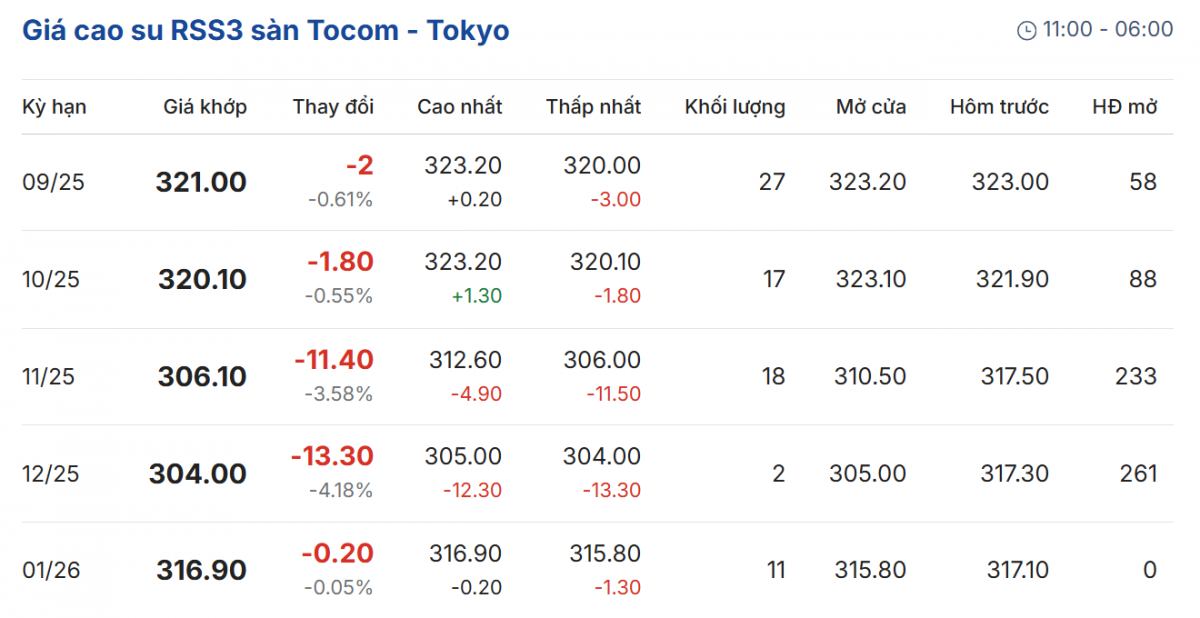This screenshot has width=1200, height=618.
Task: Click the Tocom - Tokyo rubber price title
Action: 265,30
